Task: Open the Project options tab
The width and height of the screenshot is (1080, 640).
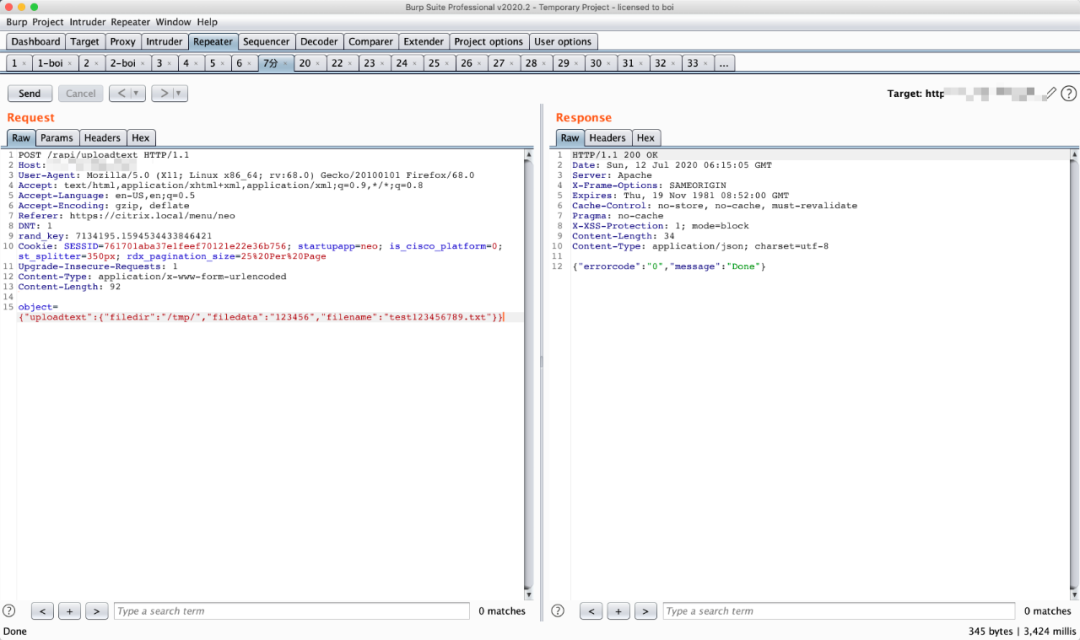Action: pyautogui.click(x=488, y=41)
